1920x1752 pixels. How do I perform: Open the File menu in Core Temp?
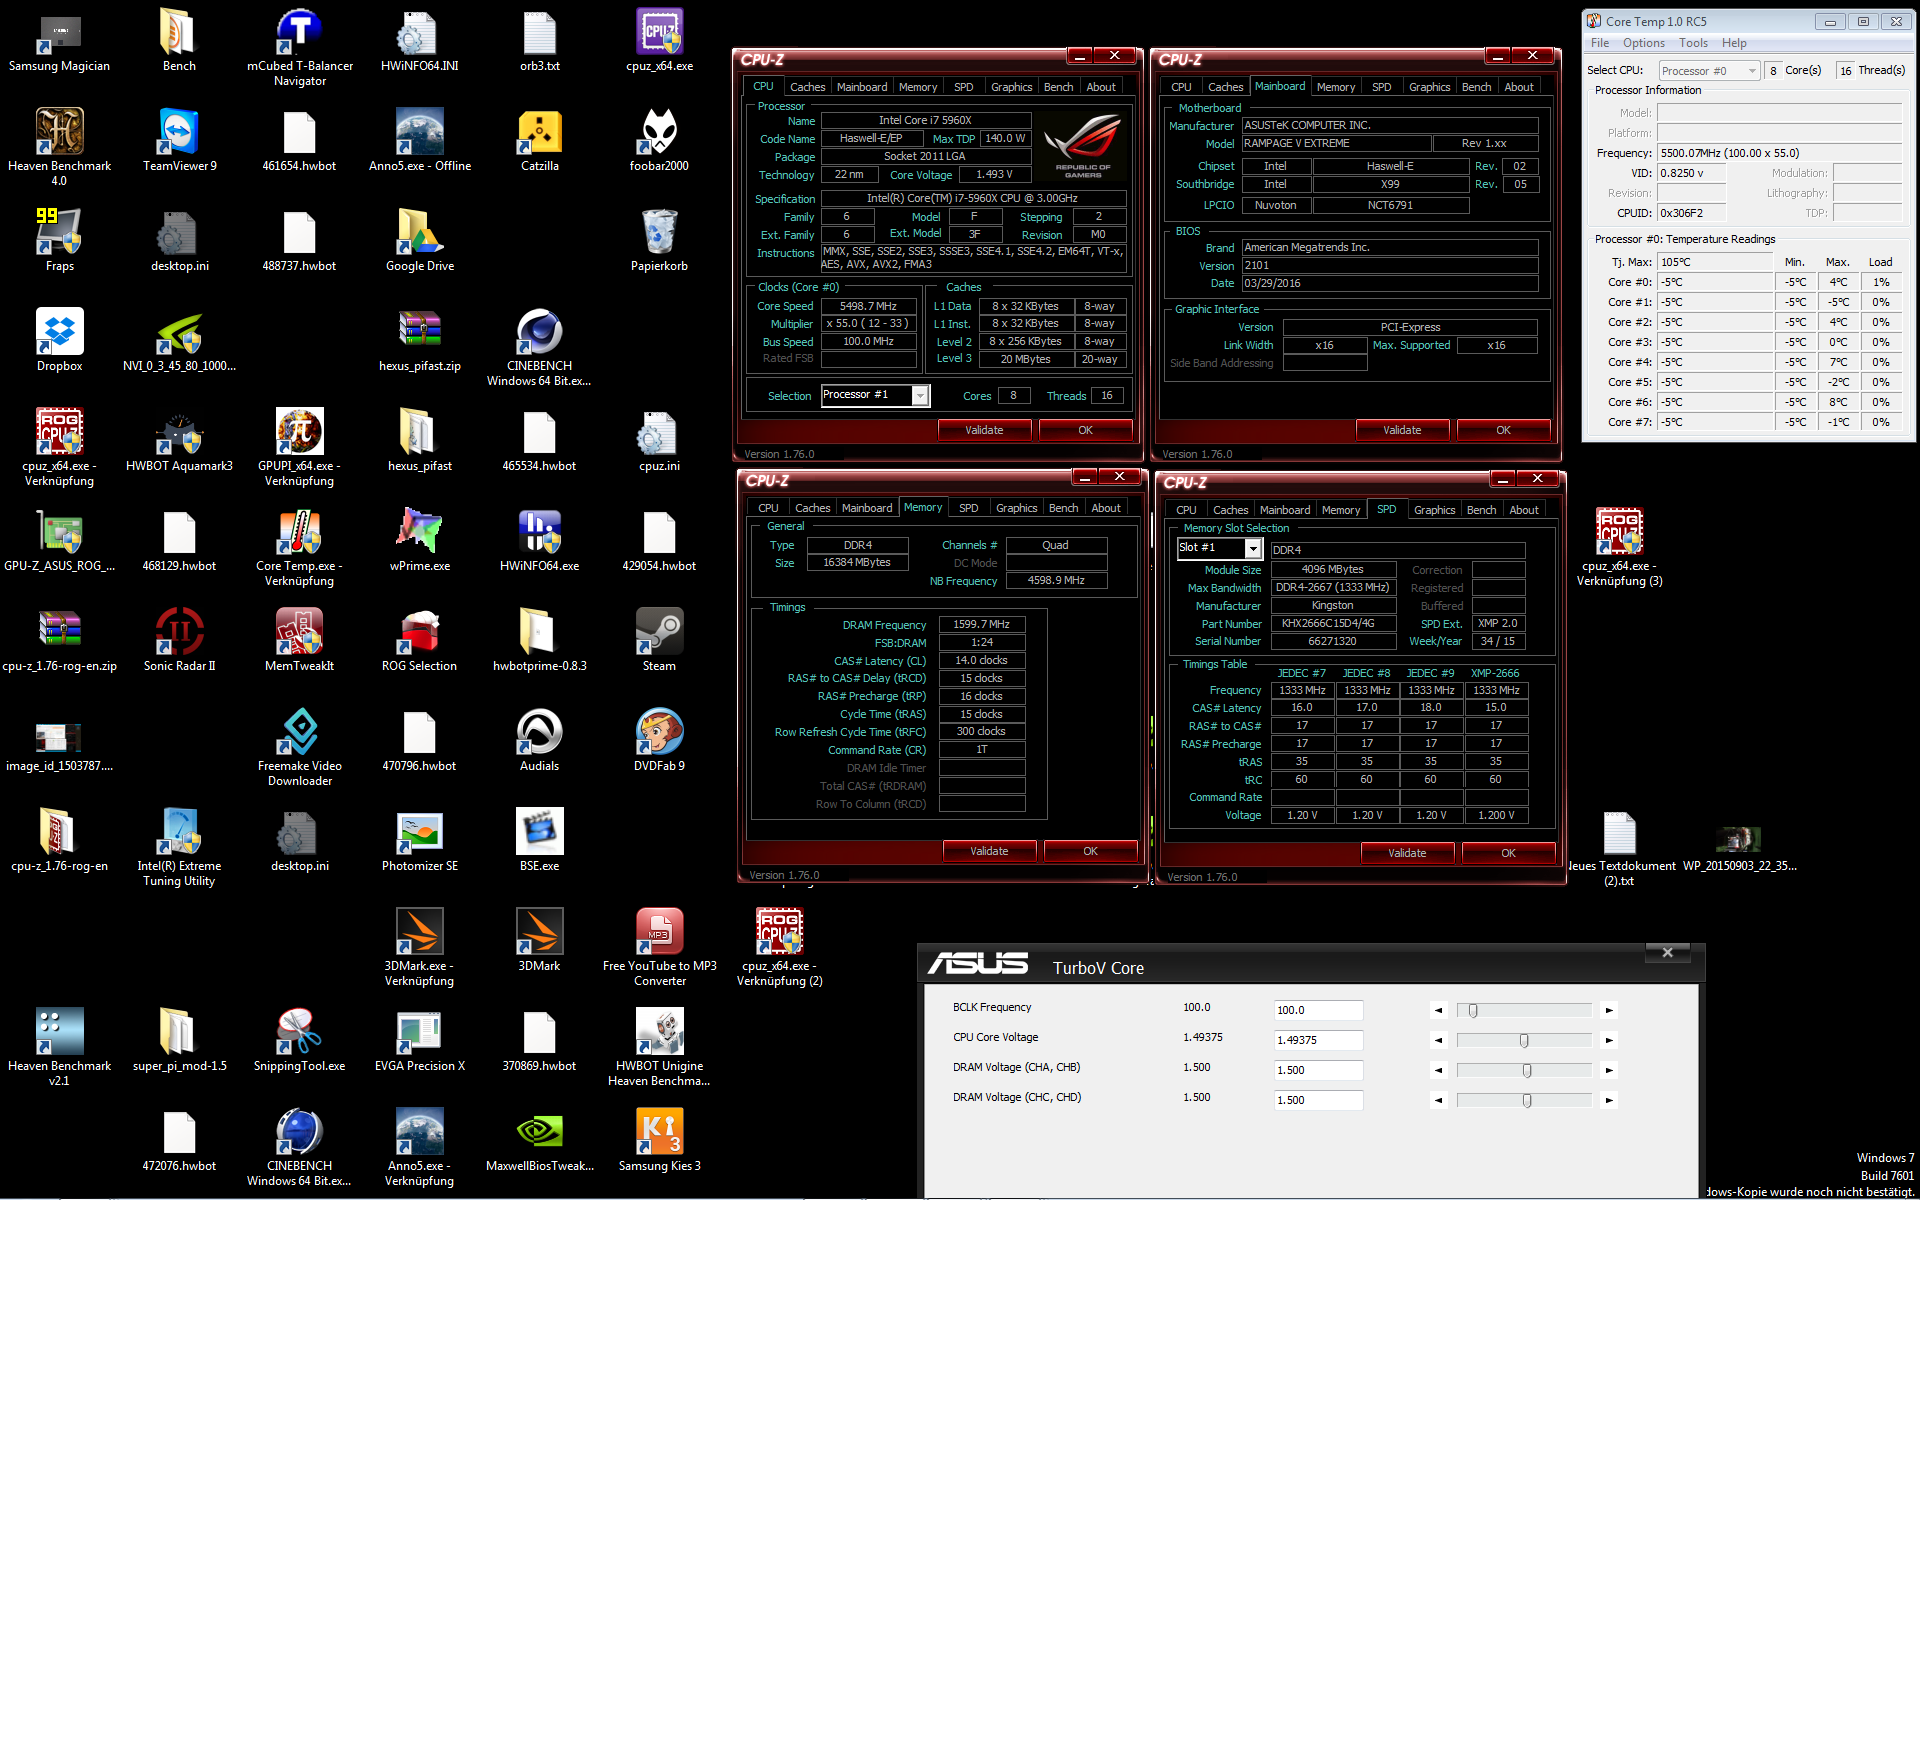pos(1600,43)
